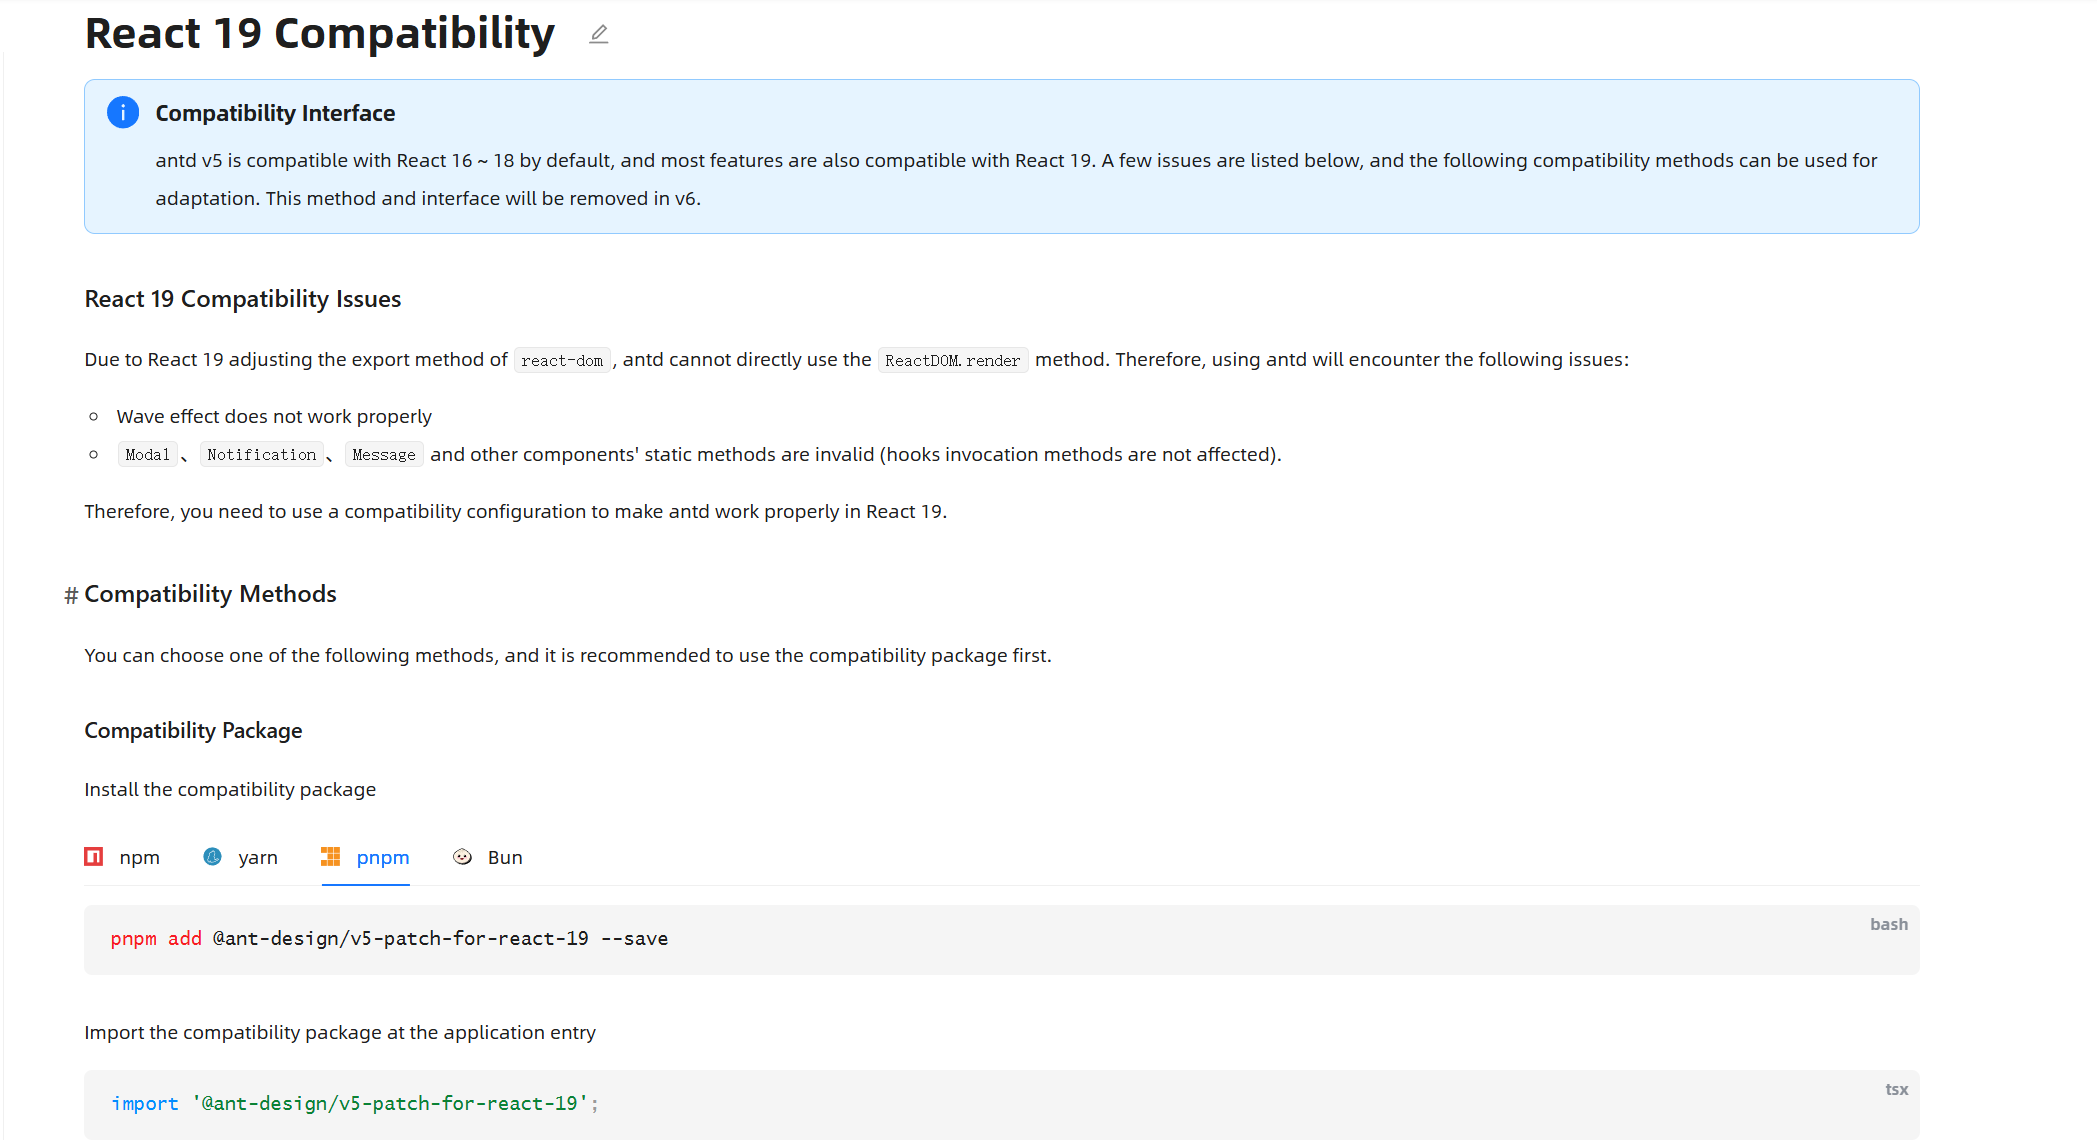2097x1140 pixels.
Task: Click the tsx language label
Action: tap(1896, 1090)
